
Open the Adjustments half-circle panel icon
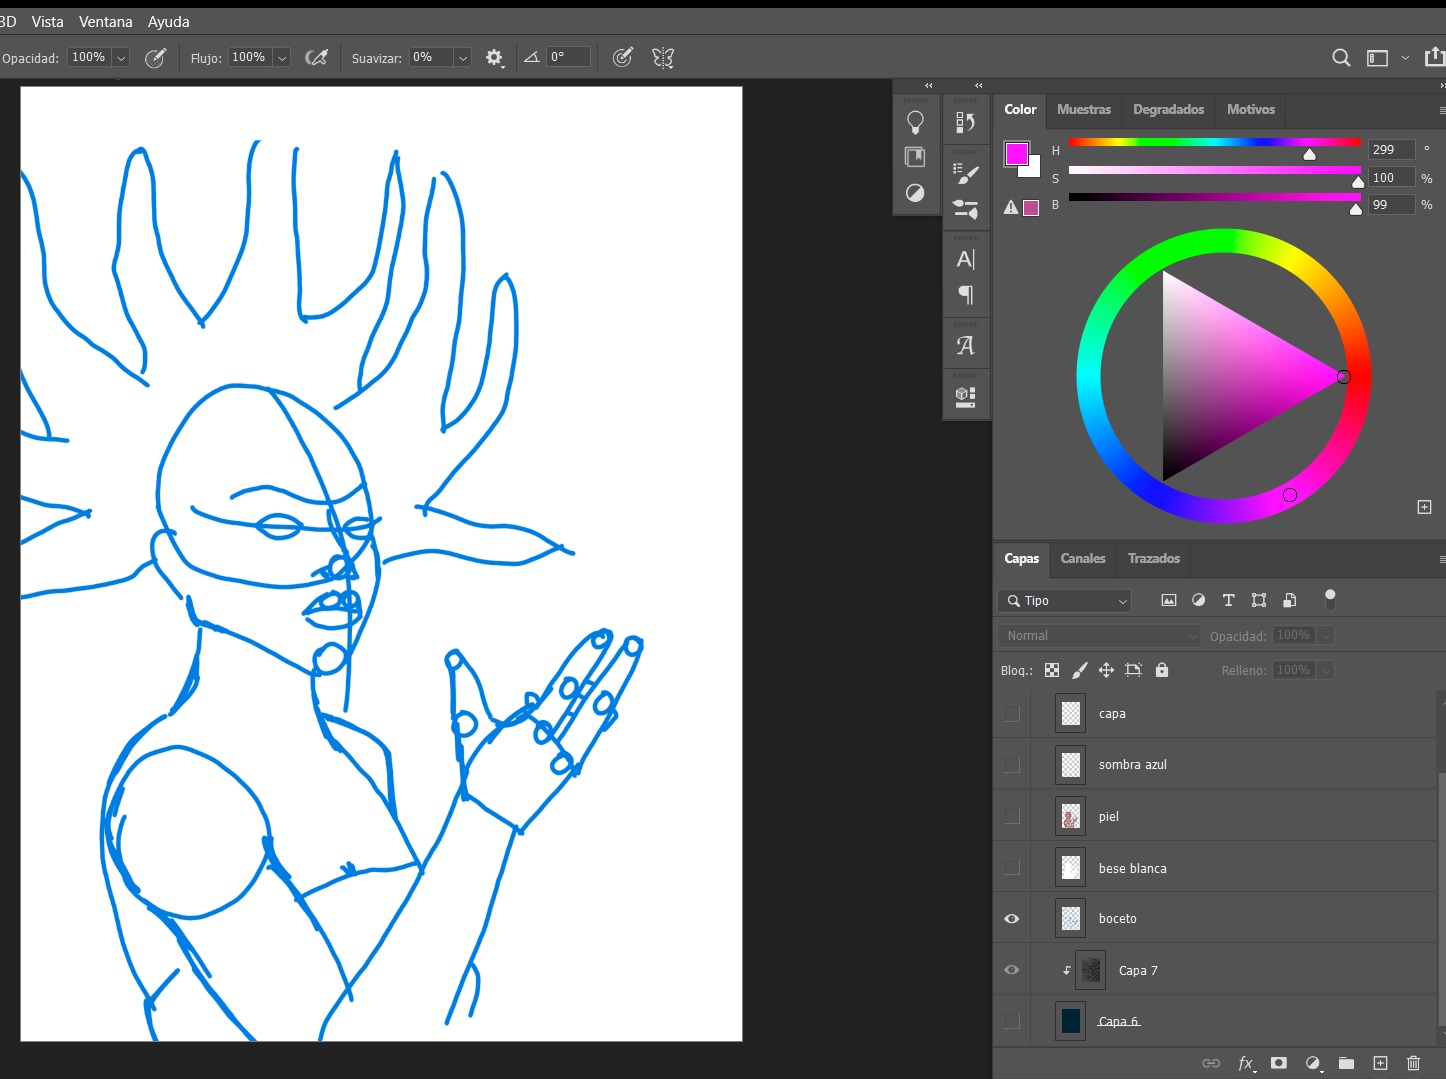coord(915,193)
